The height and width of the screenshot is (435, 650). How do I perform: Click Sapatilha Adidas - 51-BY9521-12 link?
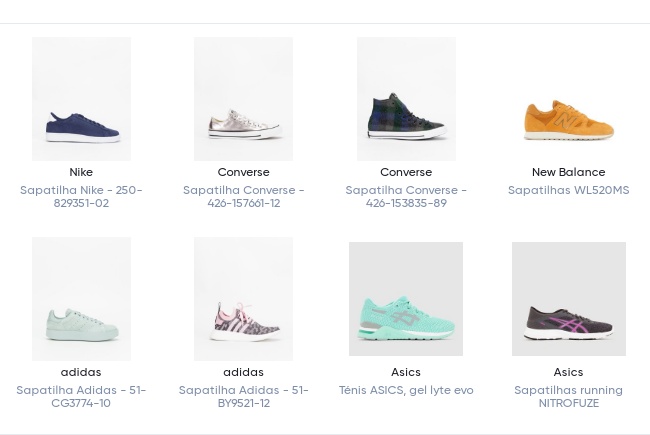tap(243, 397)
